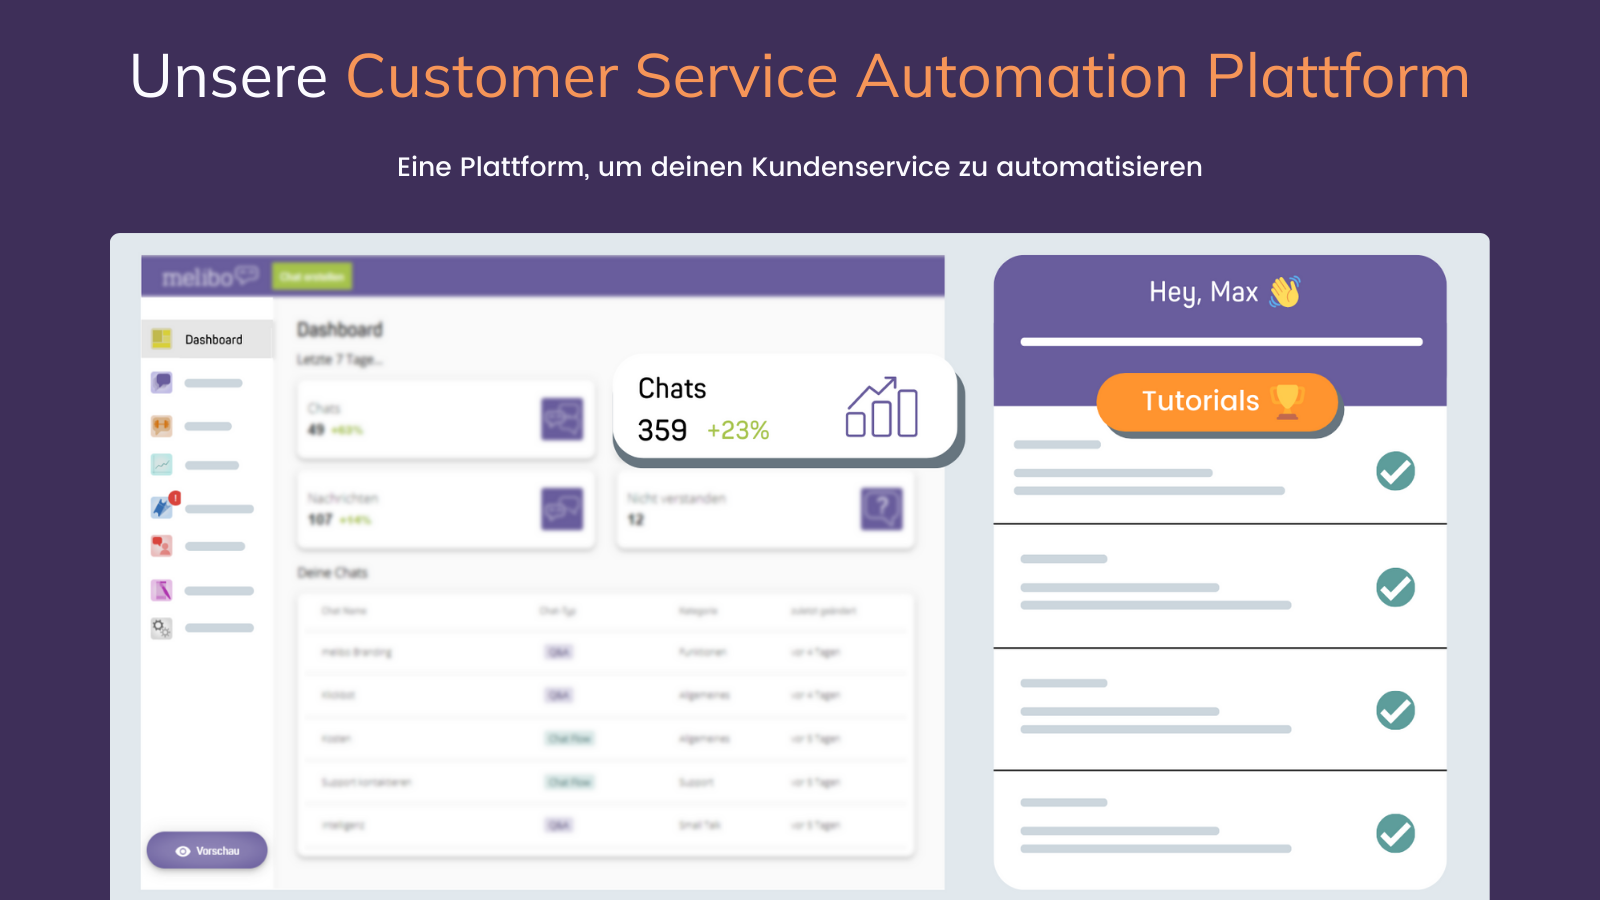Open the melibo Branding row in the table
This screenshot has width=1600, height=900.
(x=606, y=652)
